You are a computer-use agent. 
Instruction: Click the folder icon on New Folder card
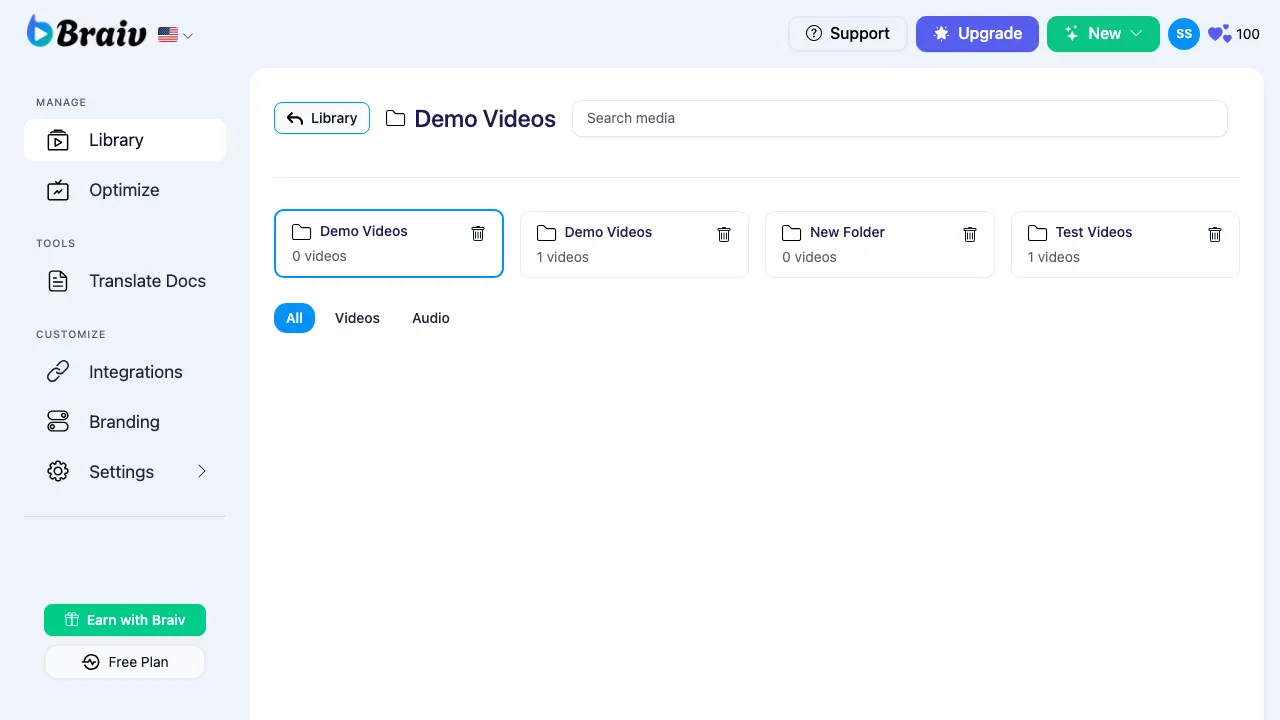click(x=792, y=233)
